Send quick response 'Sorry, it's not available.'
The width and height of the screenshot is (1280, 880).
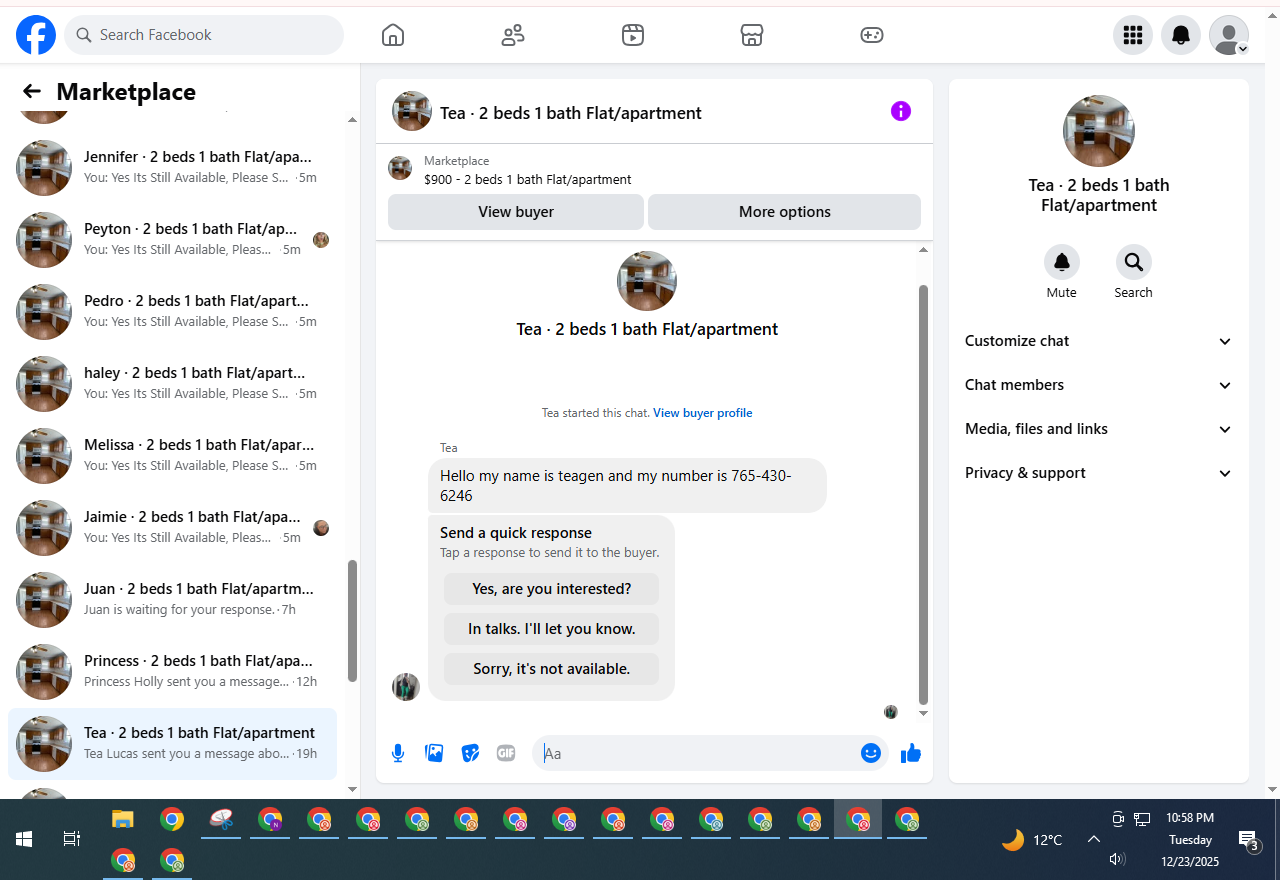point(552,669)
